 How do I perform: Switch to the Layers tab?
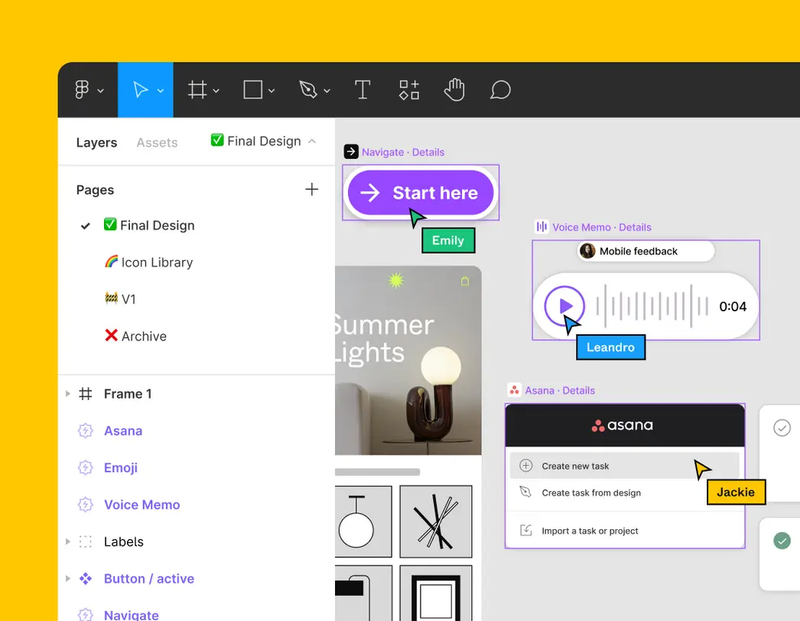pyautogui.click(x=96, y=142)
